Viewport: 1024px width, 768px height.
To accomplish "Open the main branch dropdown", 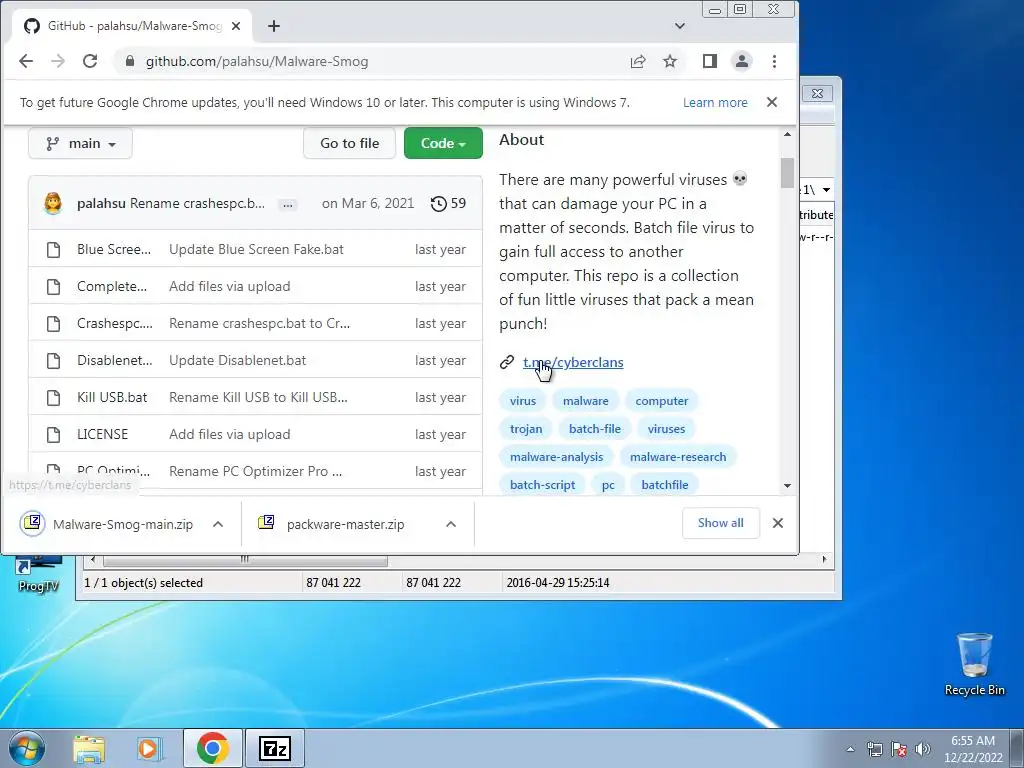I will click(x=80, y=143).
